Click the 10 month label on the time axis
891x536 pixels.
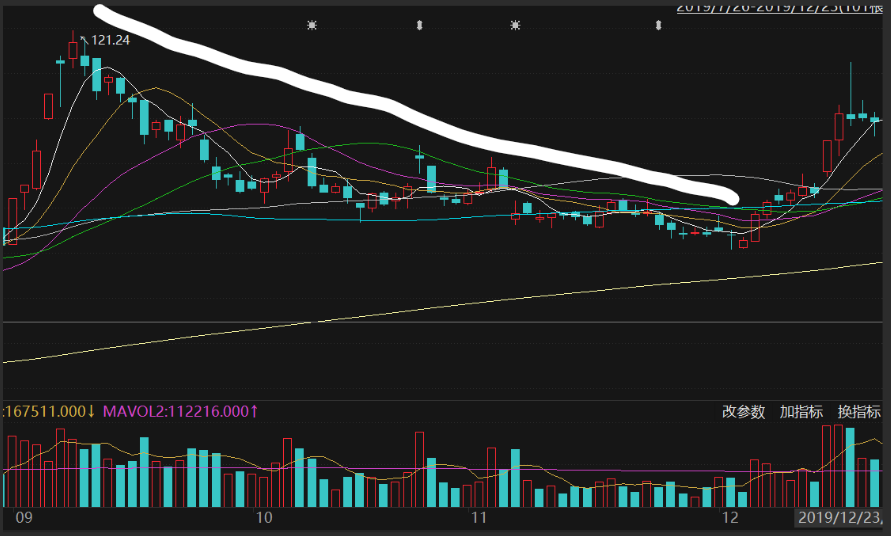pyautogui.click(x=264, y=518)
